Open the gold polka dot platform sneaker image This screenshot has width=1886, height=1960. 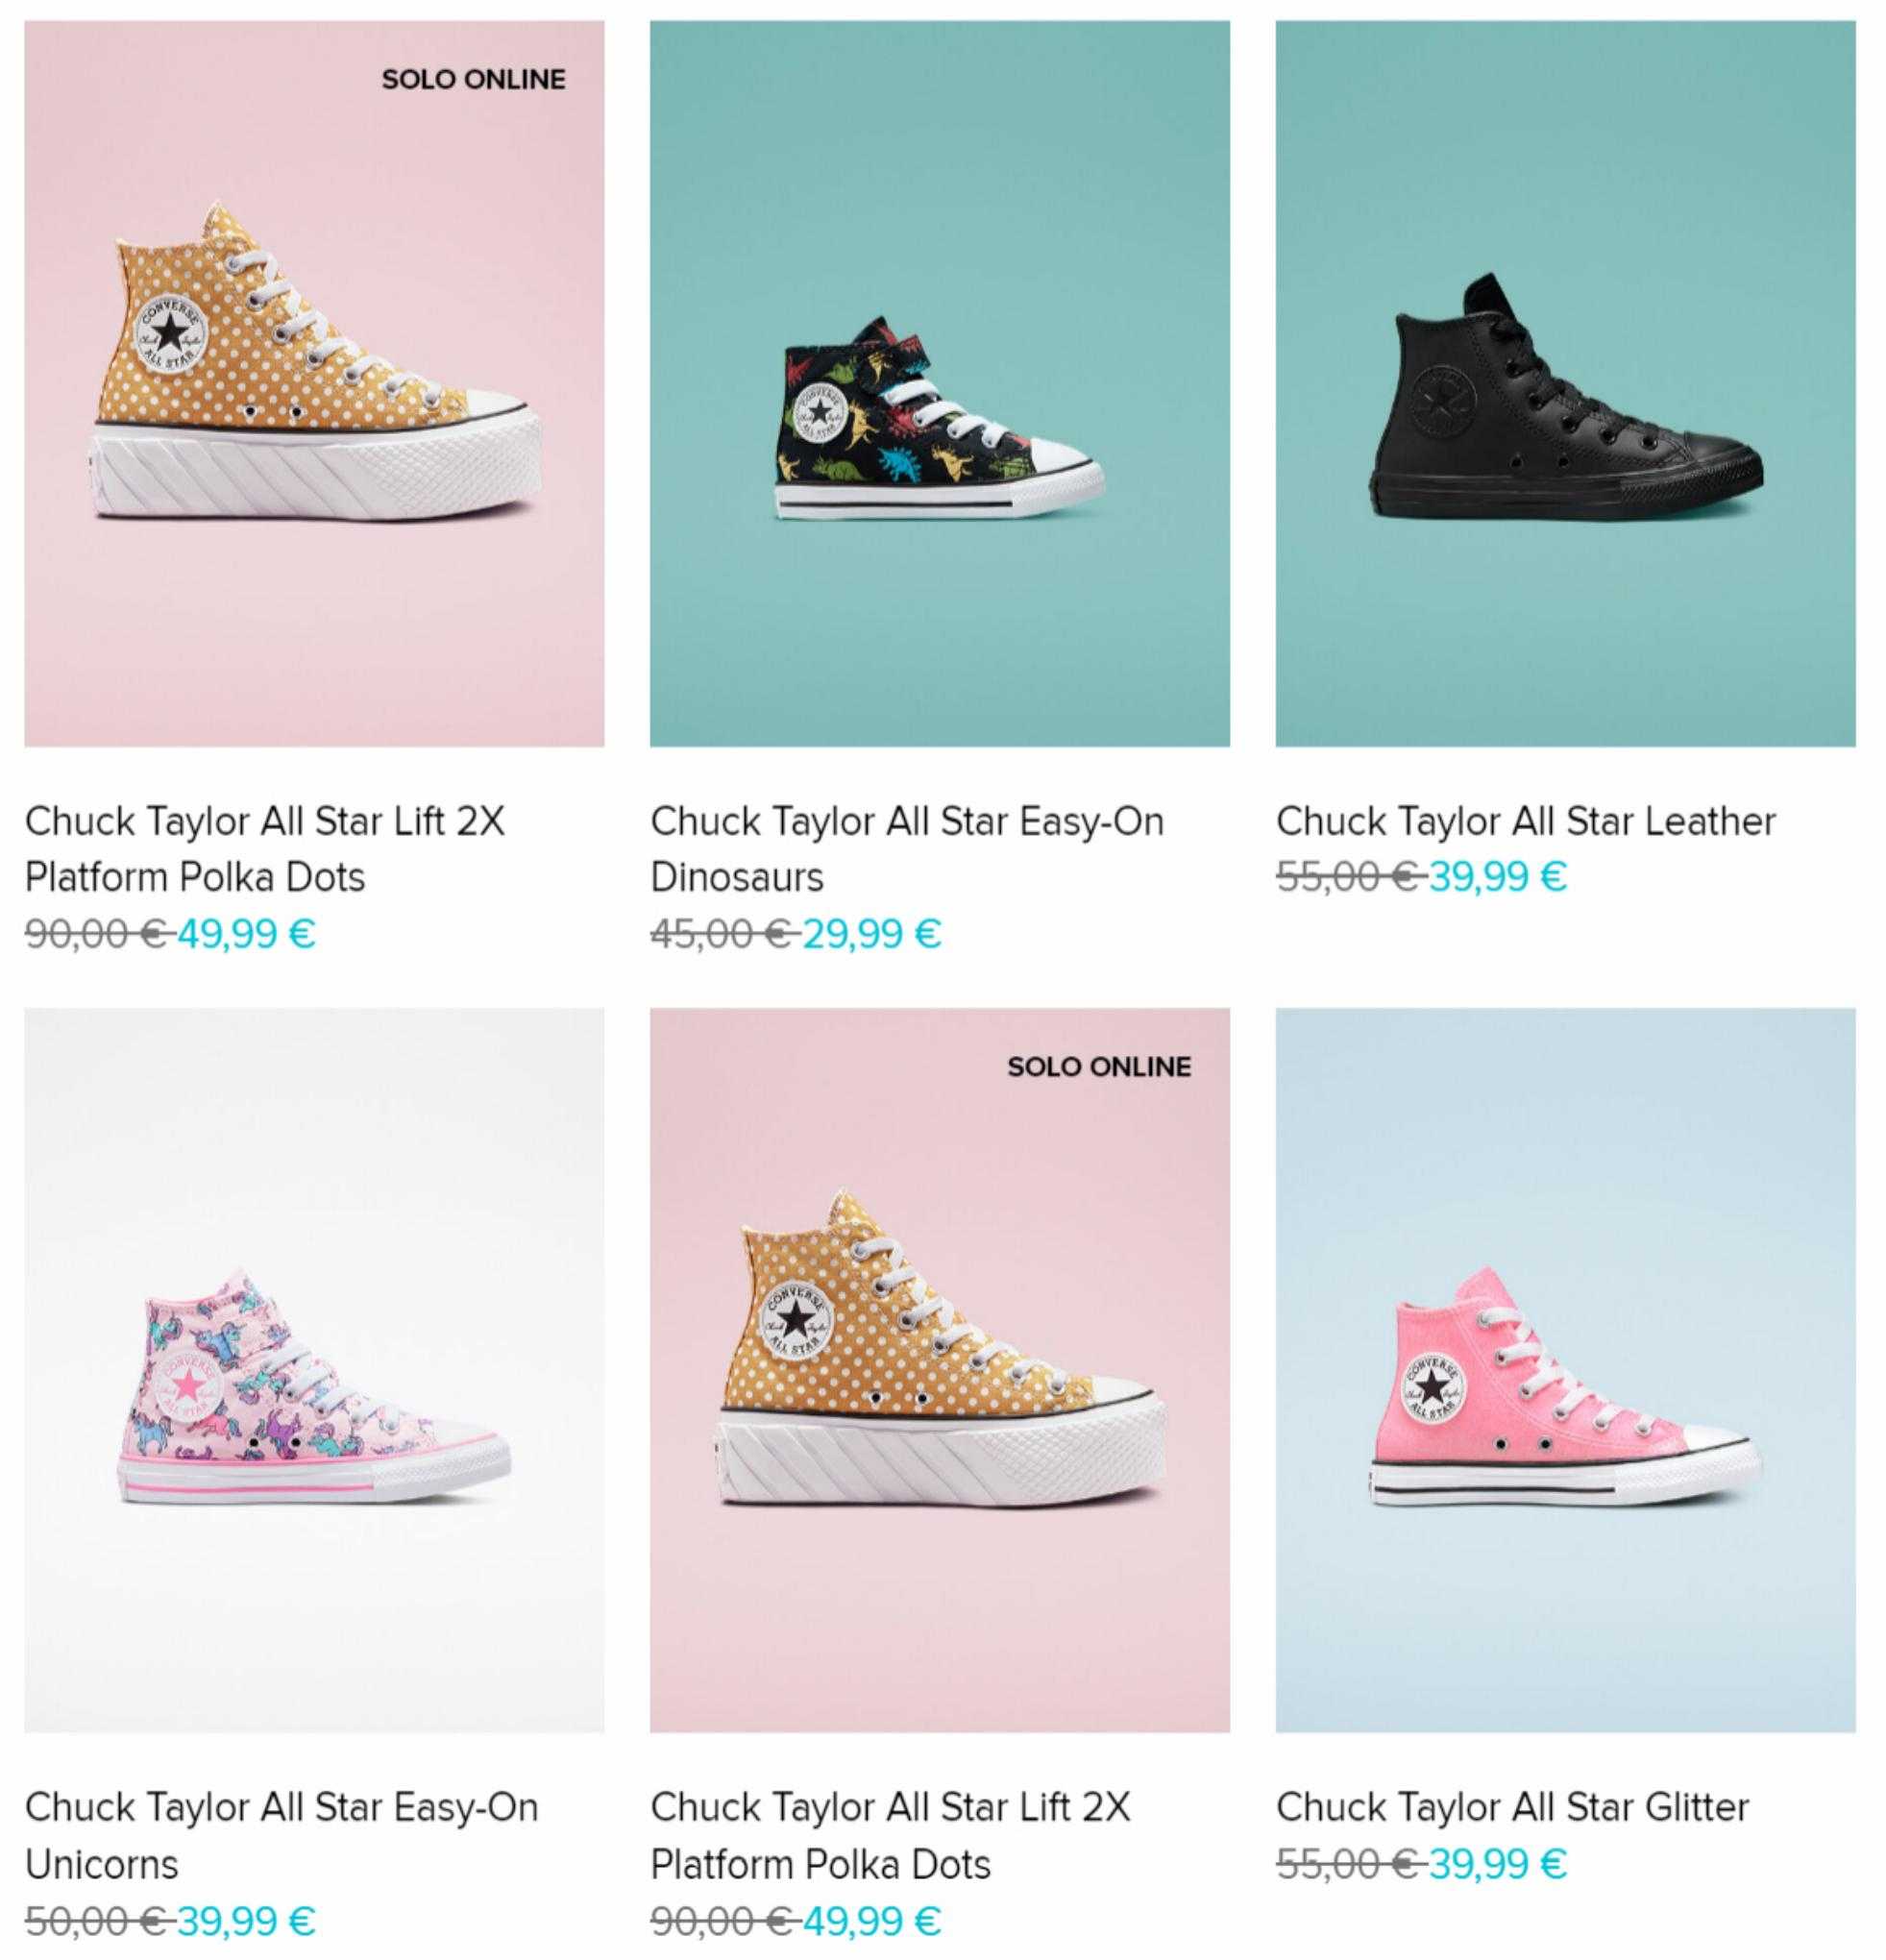(x=314, y=384)
